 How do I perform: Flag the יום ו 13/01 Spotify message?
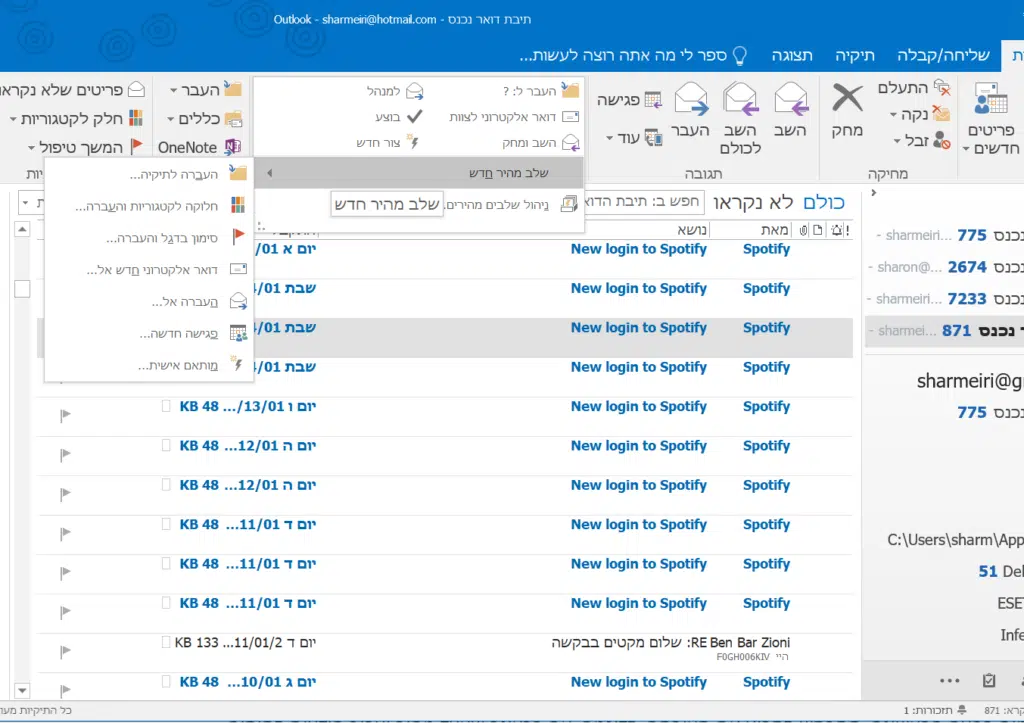pos(65,415)
